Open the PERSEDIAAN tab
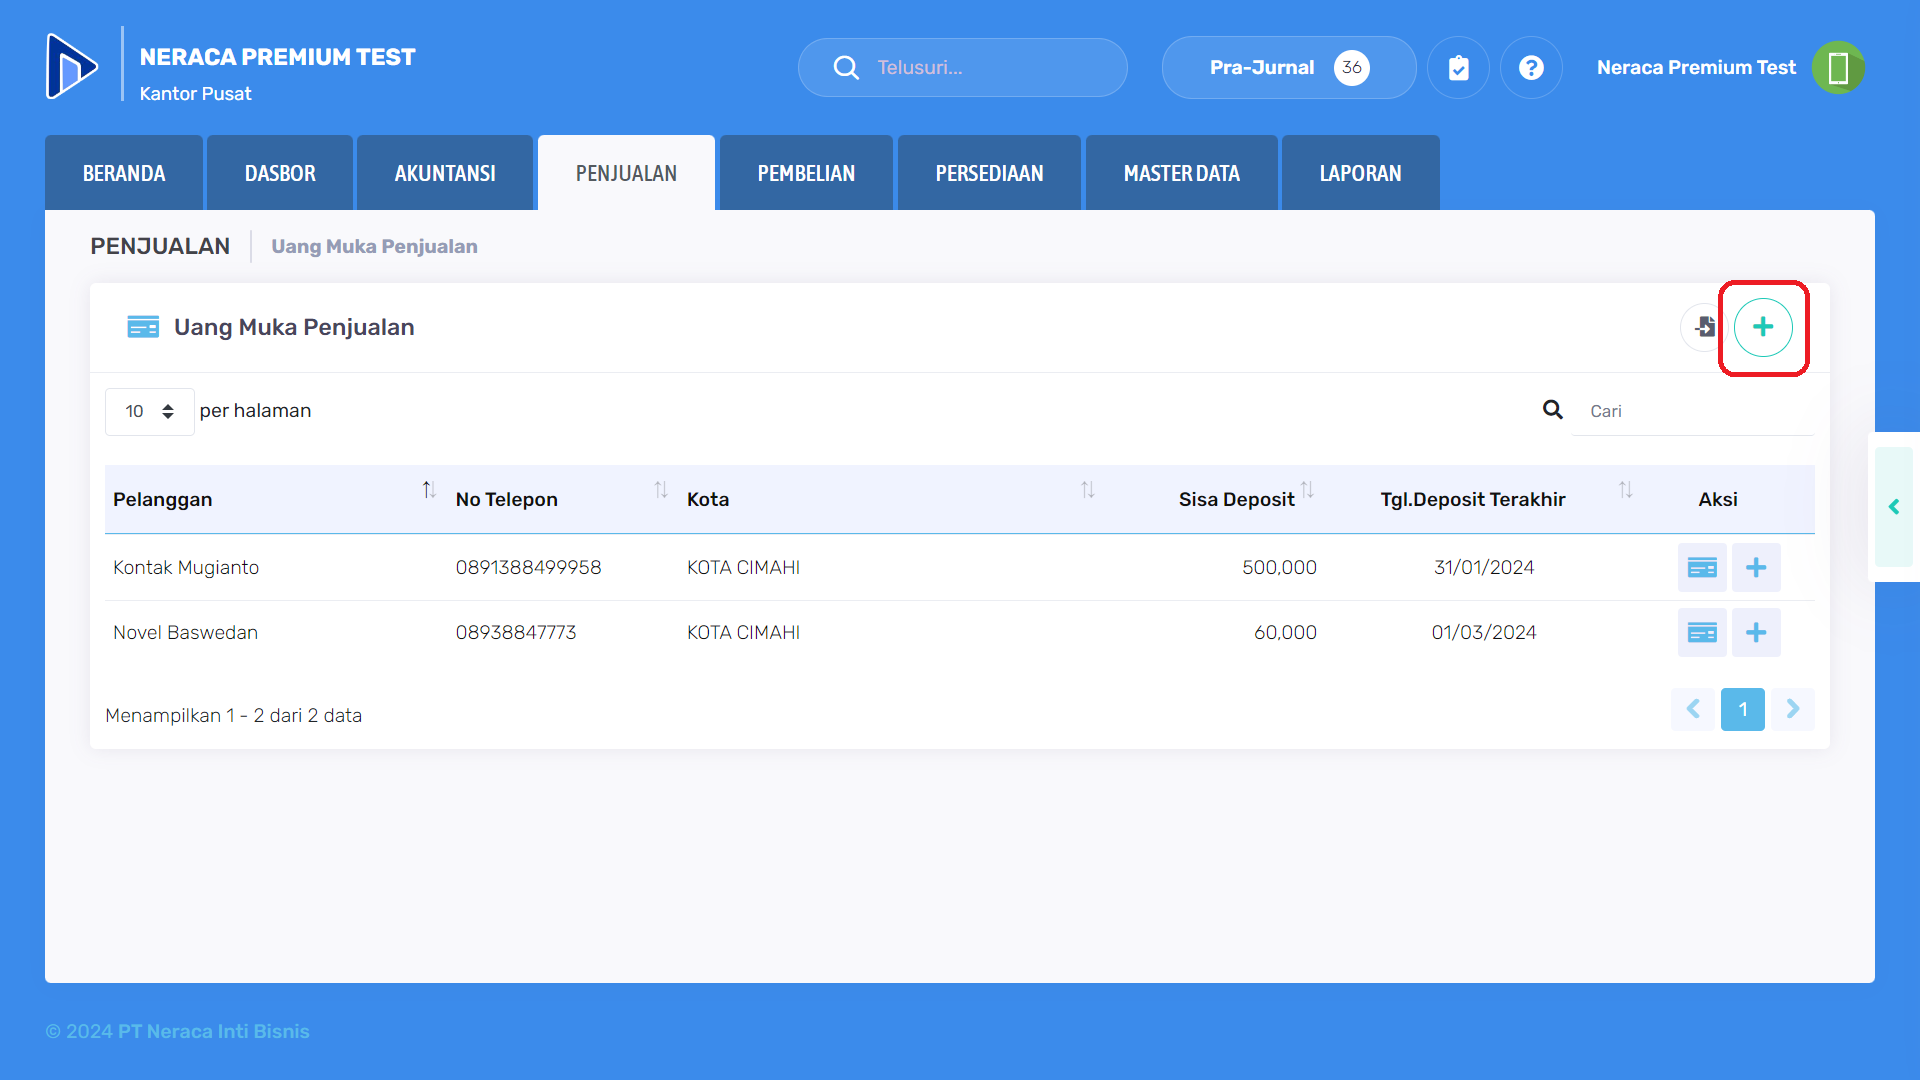The width and height of the screenshot is (1920, 1080). 989,173
